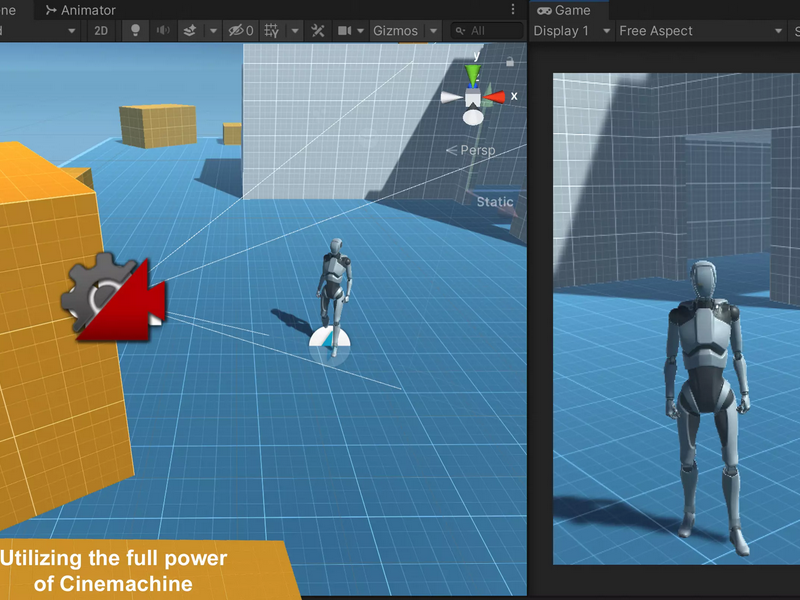Open the shading mode dropdown arrow

[71, 31]
